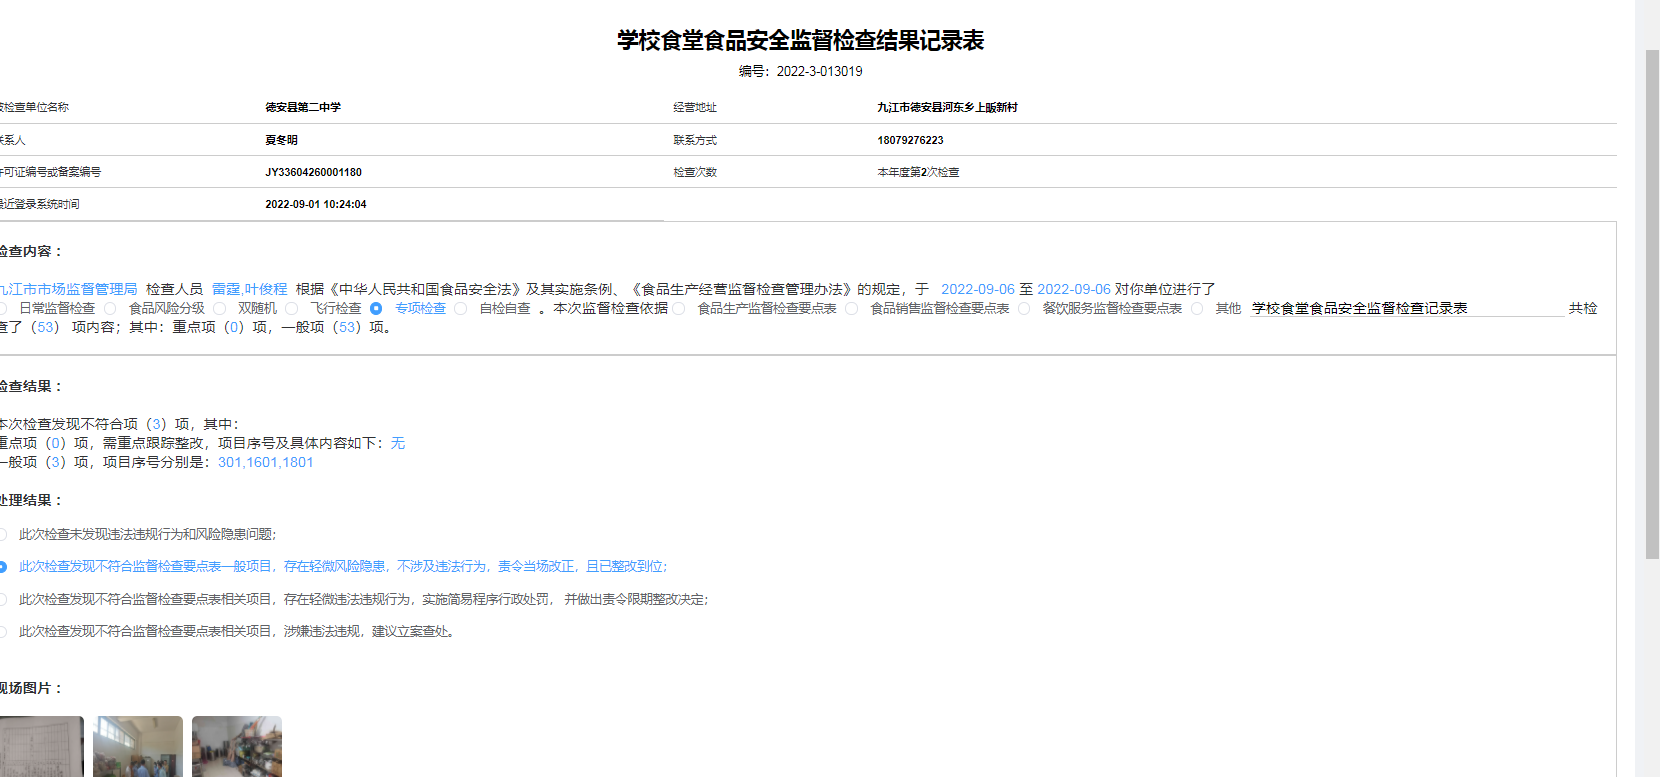Pick the 餐饮服务监督检查要点表 option
This screenshot has width=1660, height=777.
pyautogui.click(x=1024, y=309)
